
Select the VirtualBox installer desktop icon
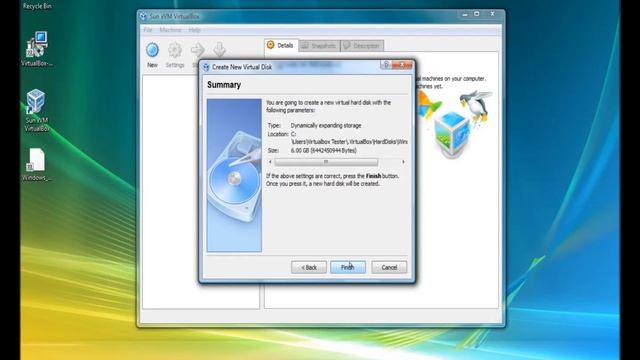pos(37,49)
